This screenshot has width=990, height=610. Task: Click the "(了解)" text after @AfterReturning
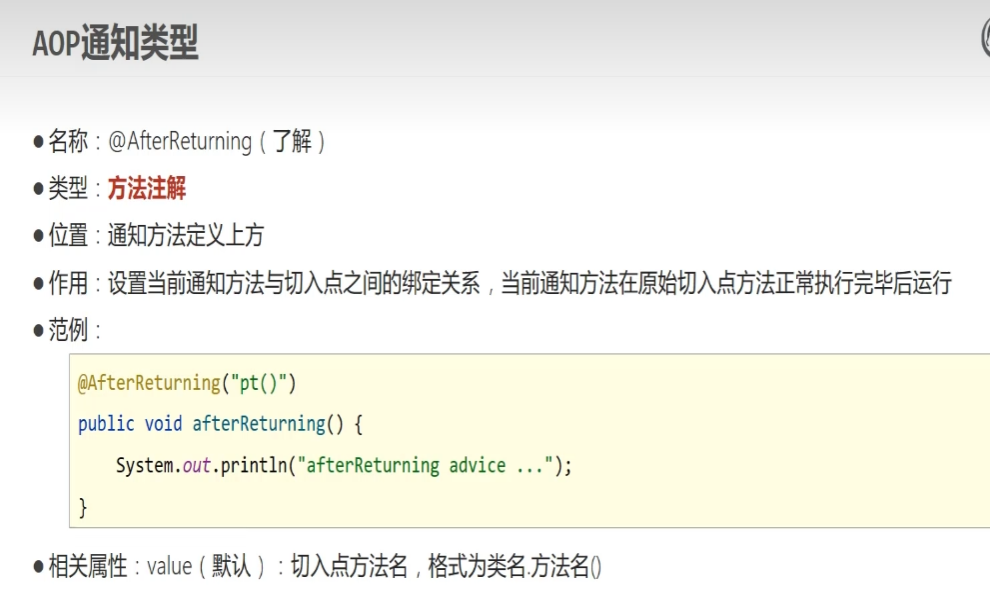[293, 142]
